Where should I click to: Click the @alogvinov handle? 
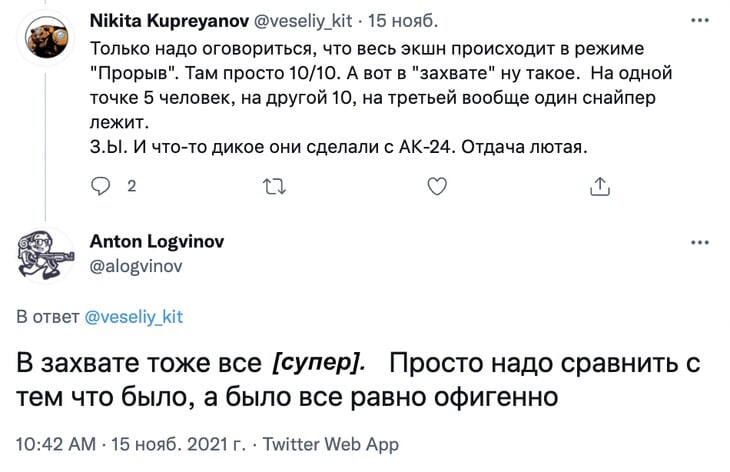pyautogui.click(x=136, y=266)
